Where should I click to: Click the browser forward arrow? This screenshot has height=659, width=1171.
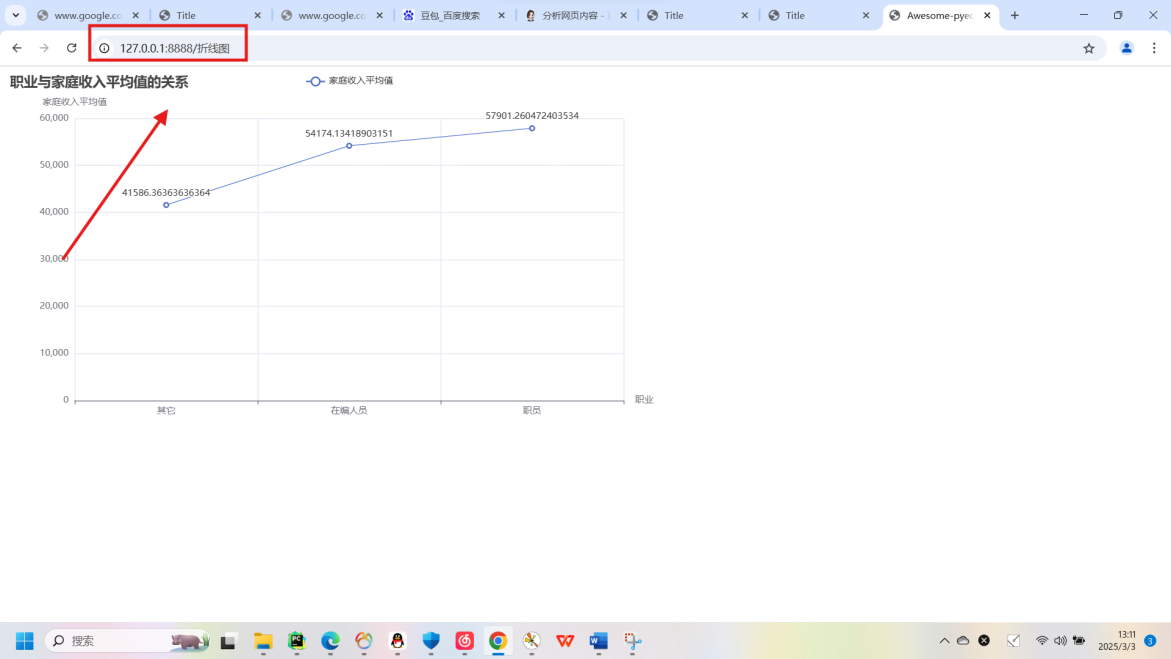pos(44,48)
